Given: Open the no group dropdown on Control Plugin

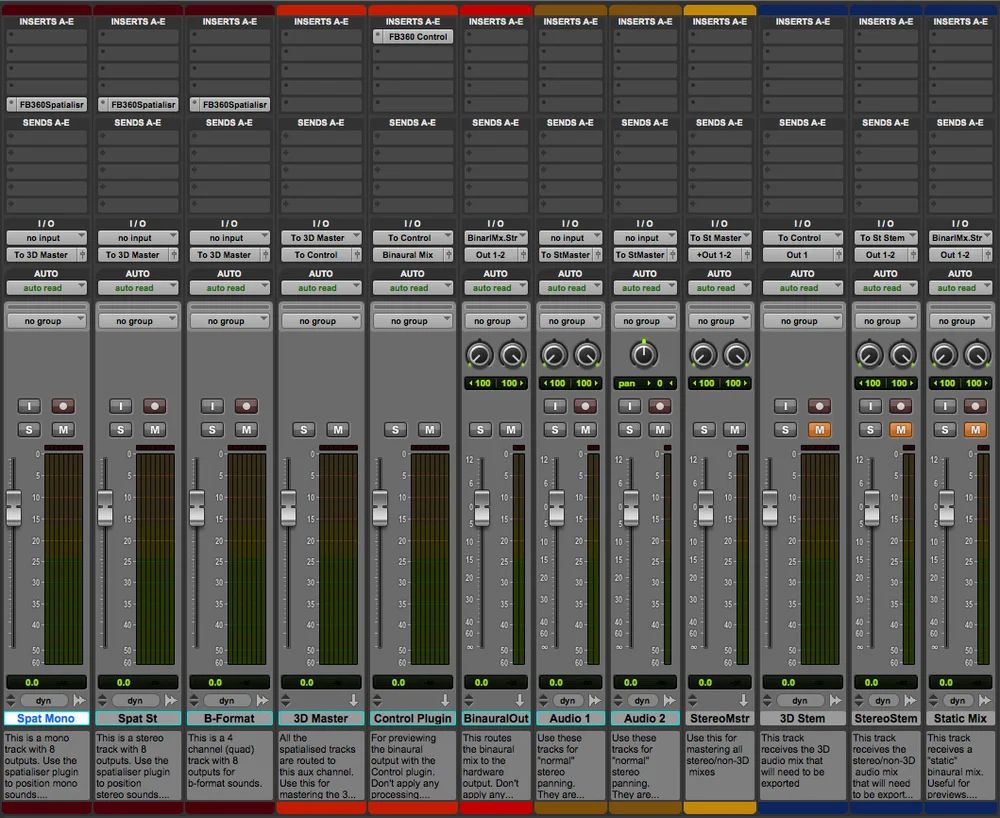Looking at the screenshot, I should click(x=413, y=321).
